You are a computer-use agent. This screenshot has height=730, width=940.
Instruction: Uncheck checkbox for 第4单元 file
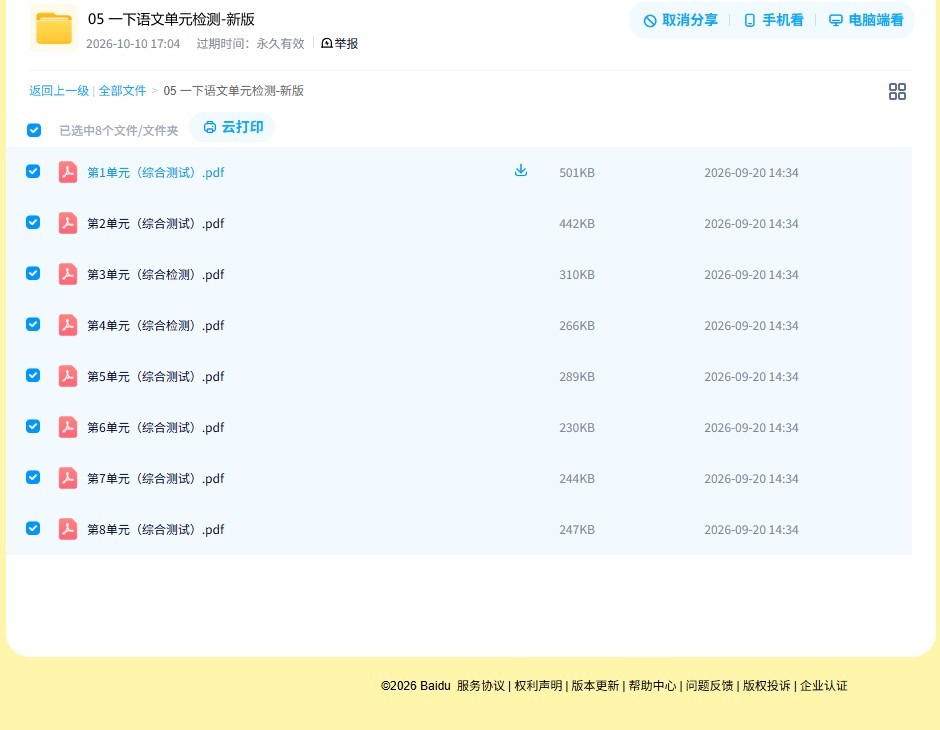pos(33,324)
